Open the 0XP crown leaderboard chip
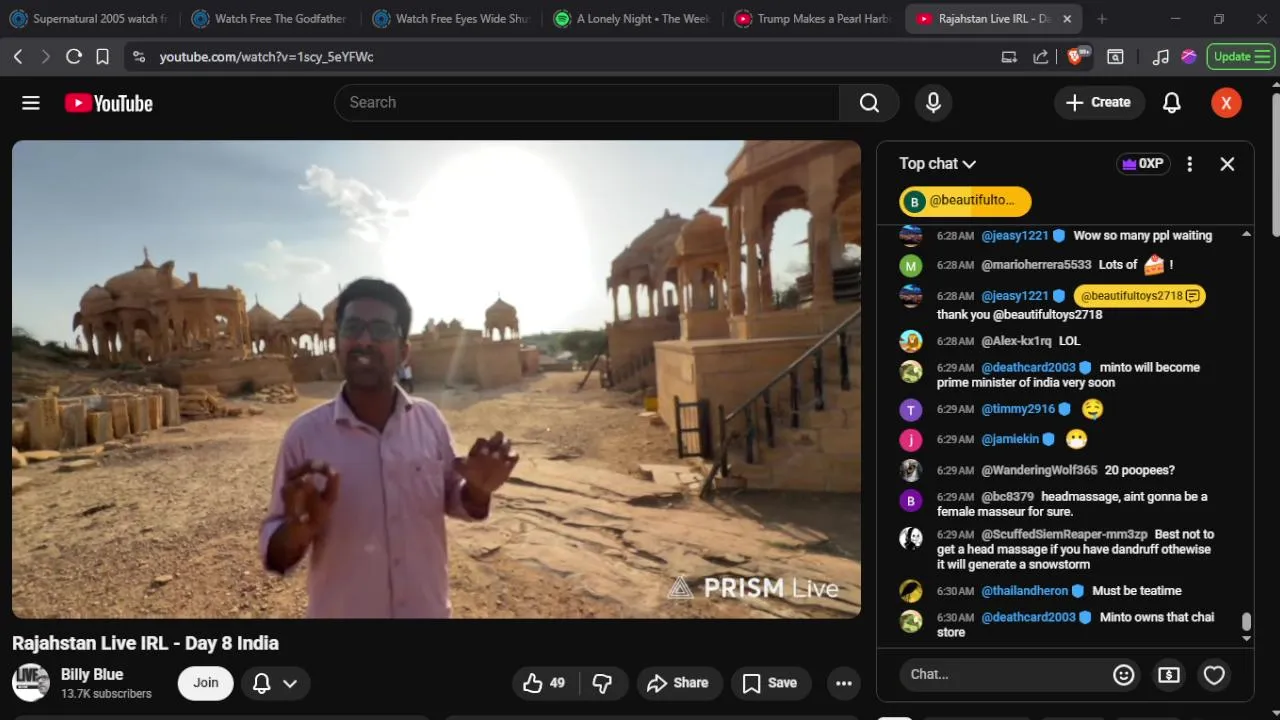1280x720 pixels. [x=1143, y=163]
